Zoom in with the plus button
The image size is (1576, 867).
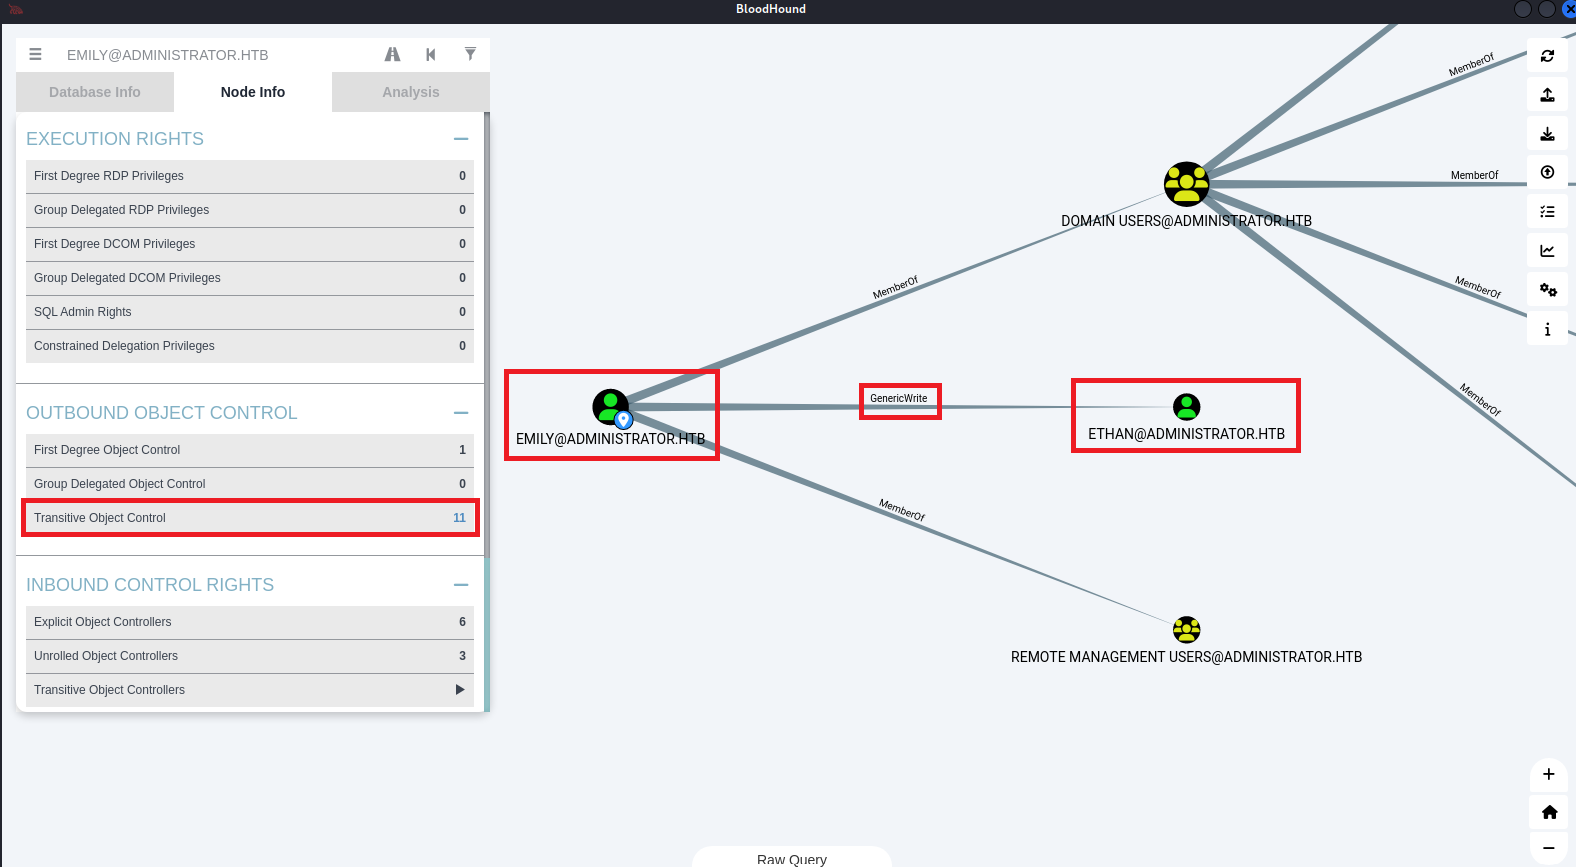coord(1549,774)
